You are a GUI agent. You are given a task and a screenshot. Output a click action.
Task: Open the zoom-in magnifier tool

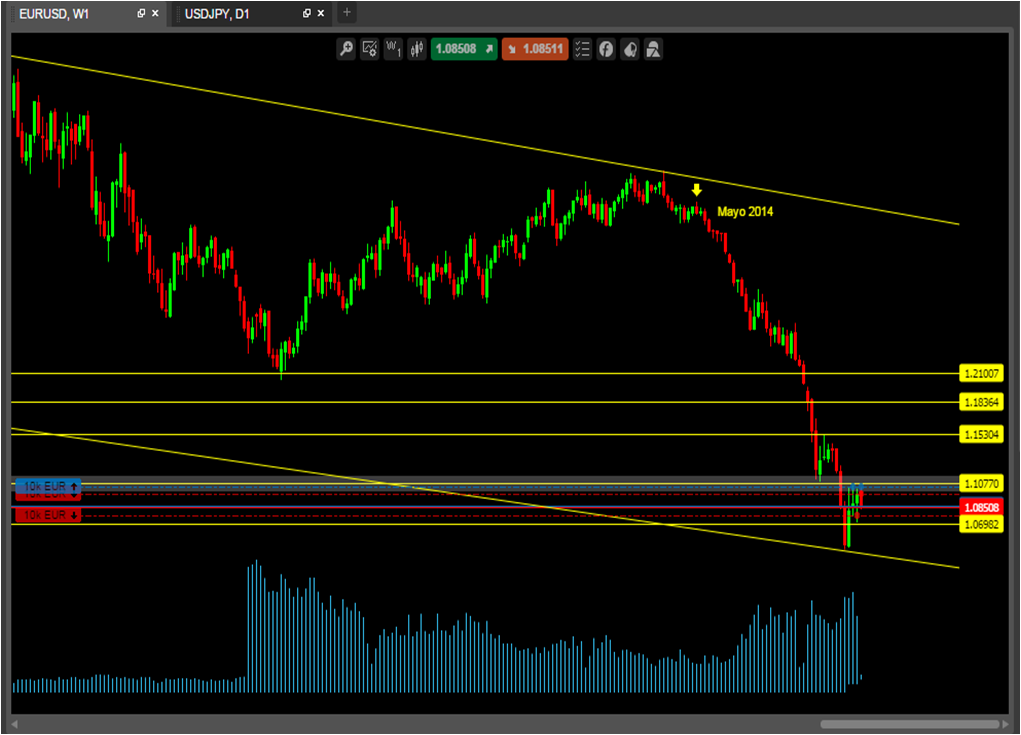[x=346, y=49]
